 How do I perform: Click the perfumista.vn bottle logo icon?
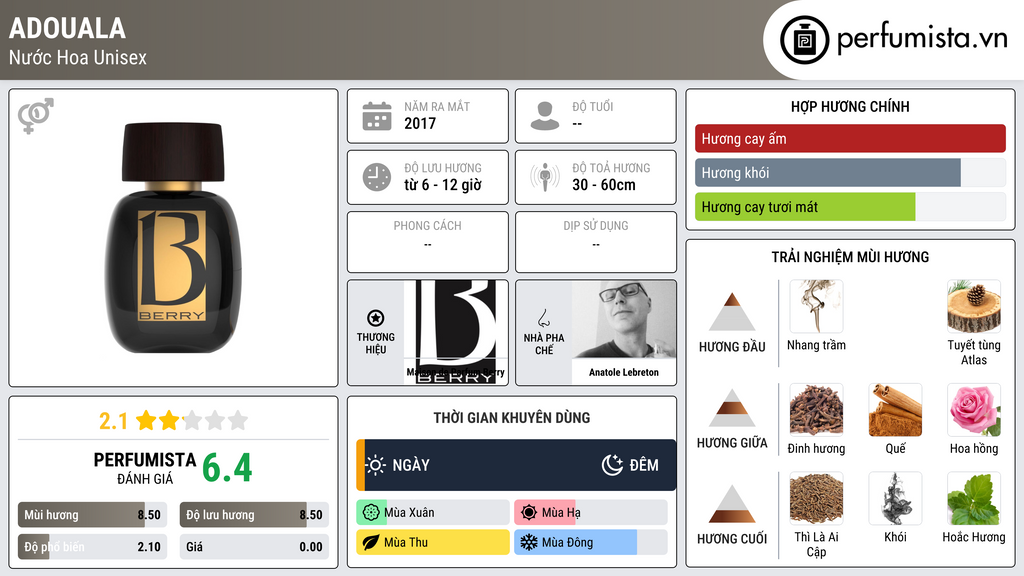(x=804, y=40)
